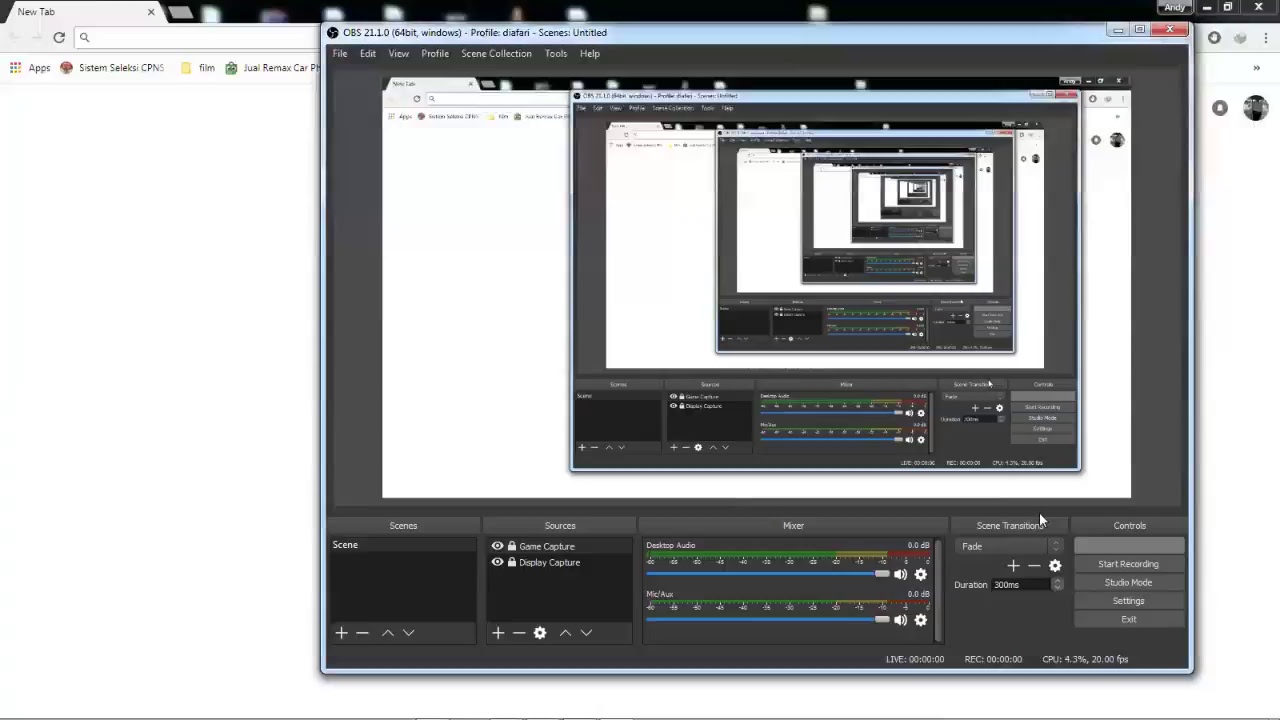Open the OBS Profile menu

coord(435,54)
